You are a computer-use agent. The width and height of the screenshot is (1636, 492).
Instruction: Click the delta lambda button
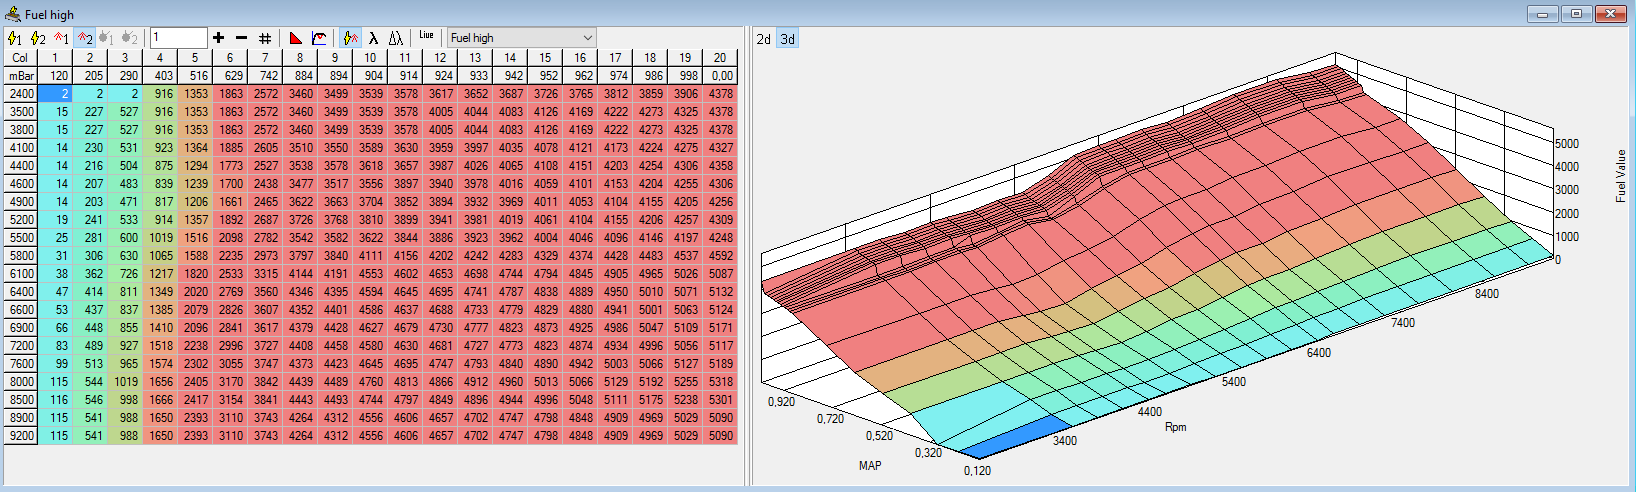click(x=396, y=38)
